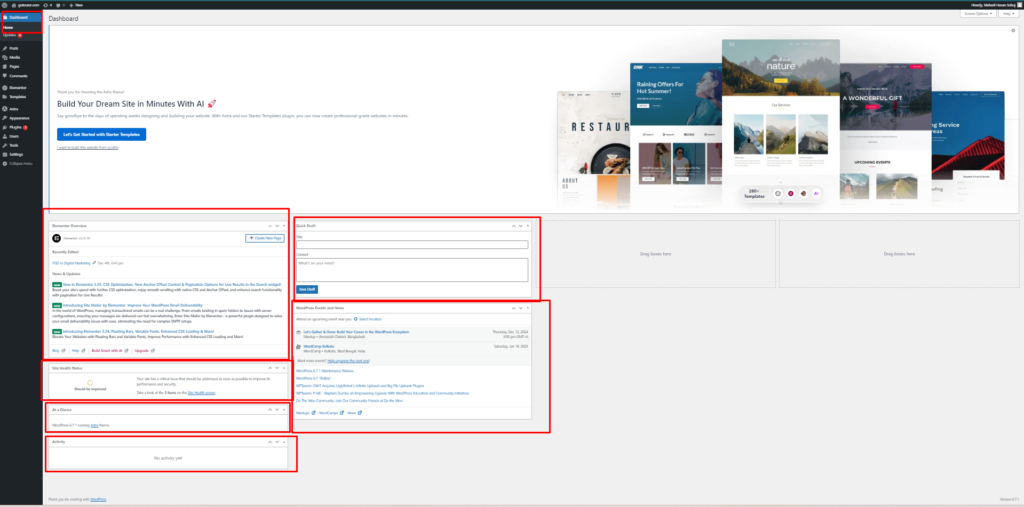1024x507 pixels.
Task: Open WordPress 6.7.1 Maintenance Release news
Action: [325, 370]
